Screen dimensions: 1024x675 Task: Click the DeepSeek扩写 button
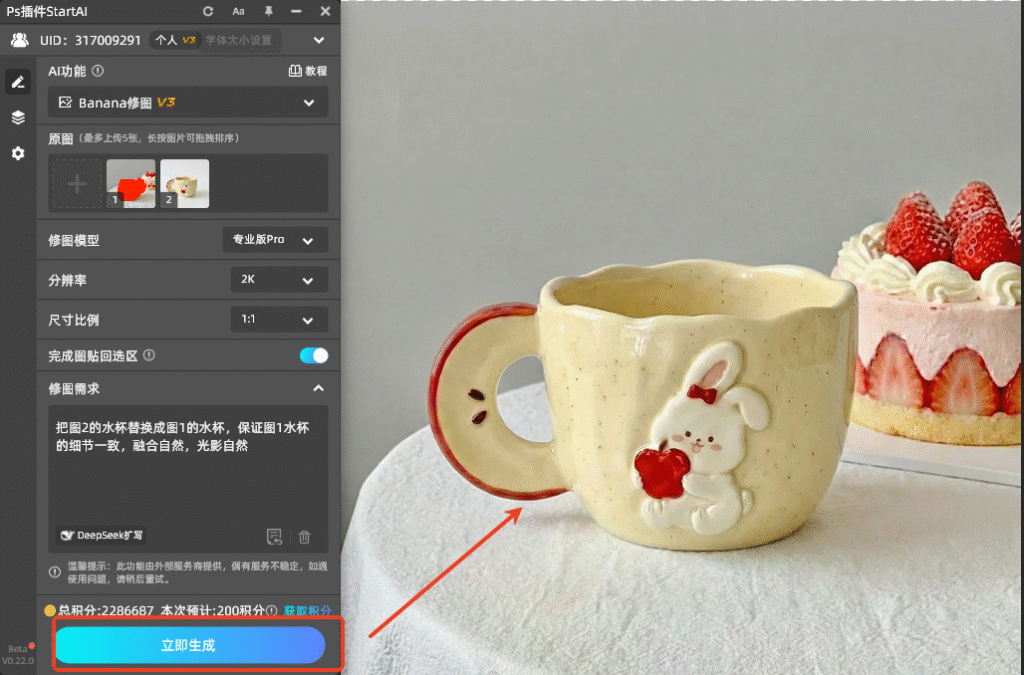click(x=103, y=536)
